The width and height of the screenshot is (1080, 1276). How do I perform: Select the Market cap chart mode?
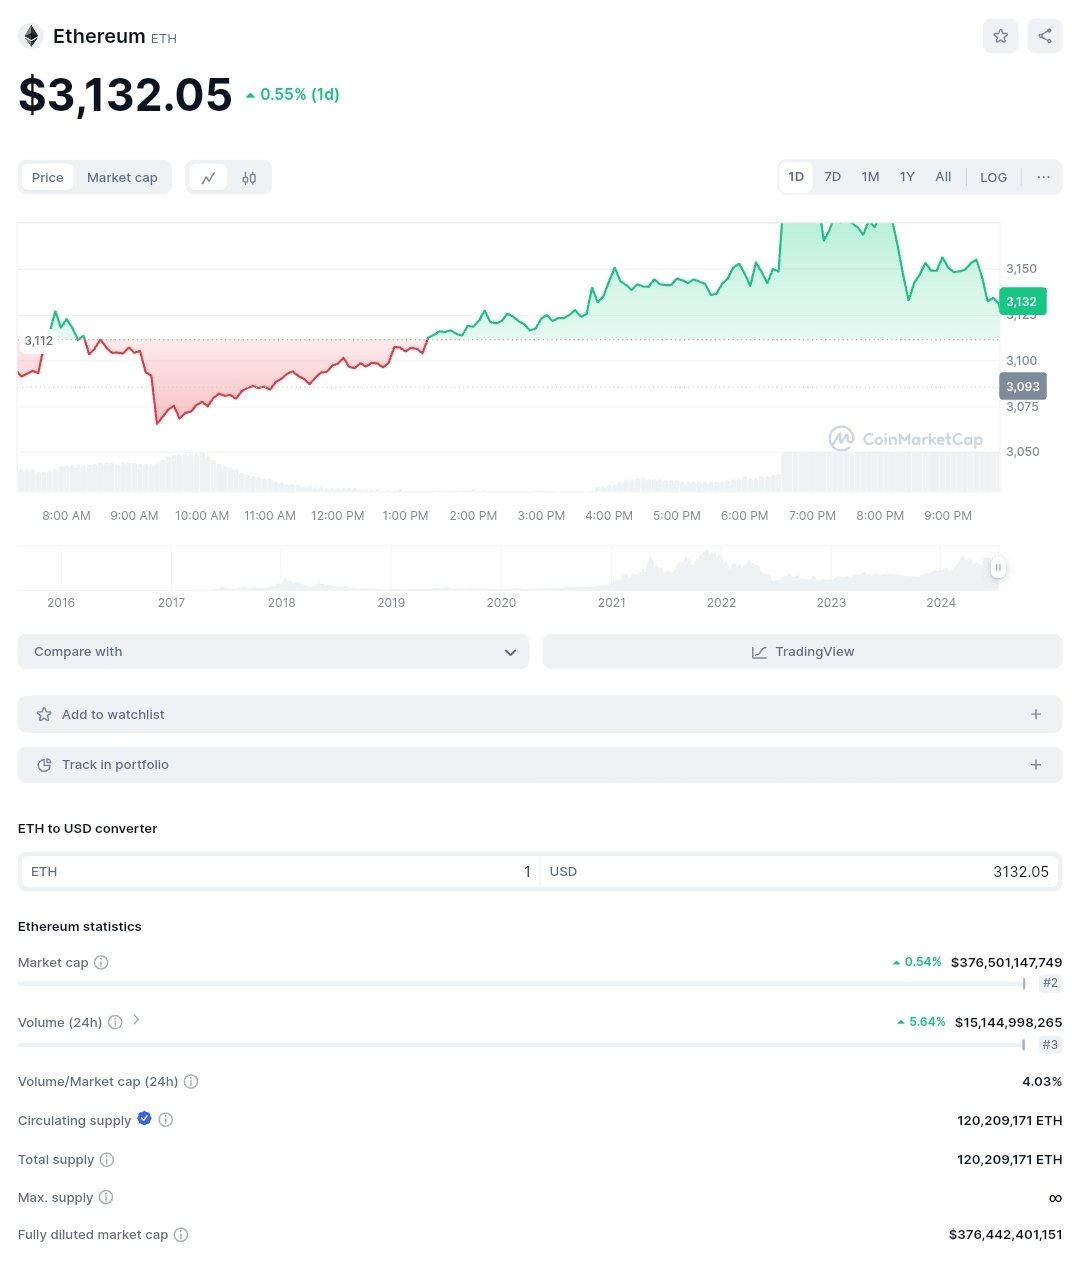coord(122,178)
